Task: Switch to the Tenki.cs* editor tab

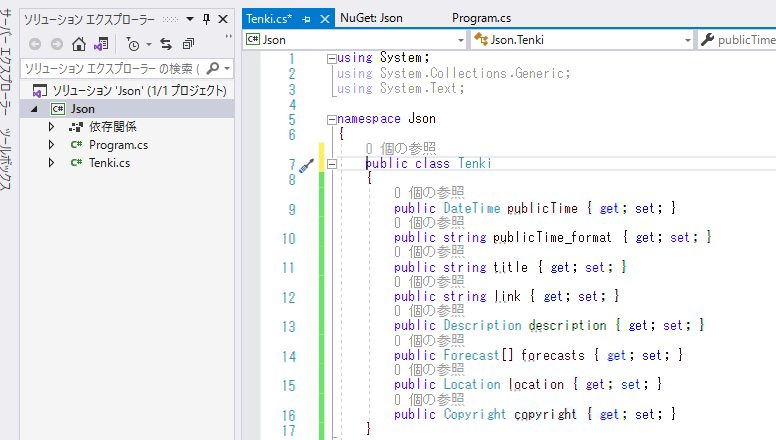Action: click(269, 19)
